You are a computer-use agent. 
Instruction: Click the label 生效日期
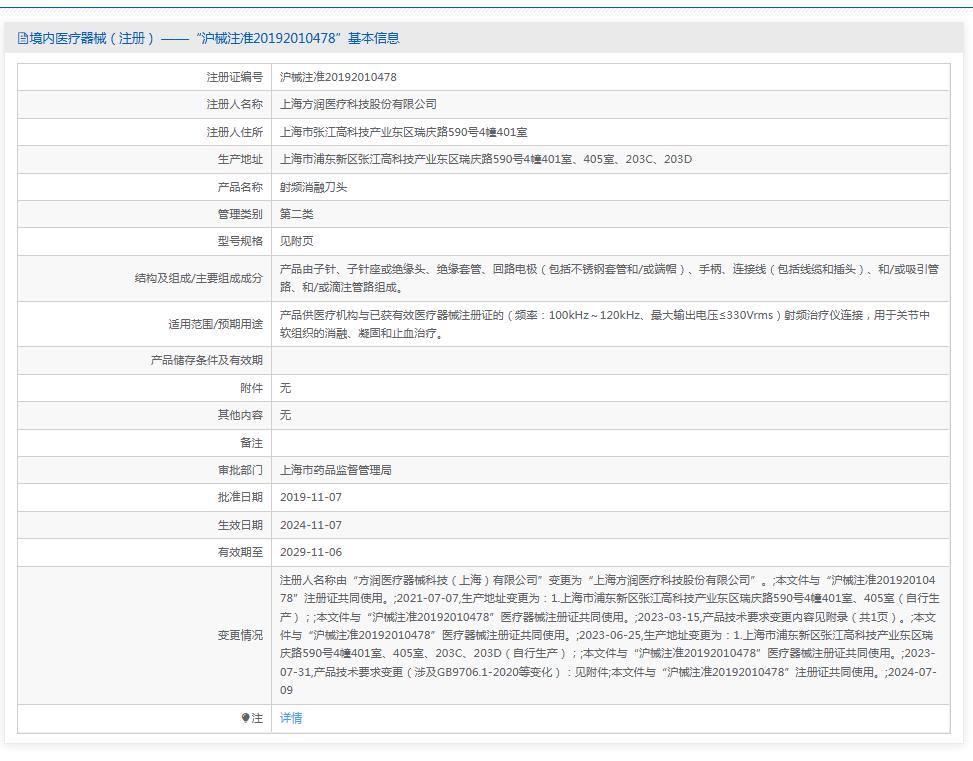(x=240, y=525)
